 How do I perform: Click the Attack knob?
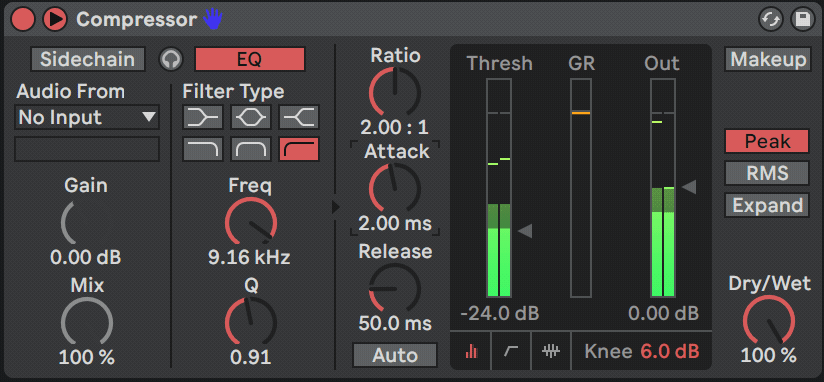(395, 188)
